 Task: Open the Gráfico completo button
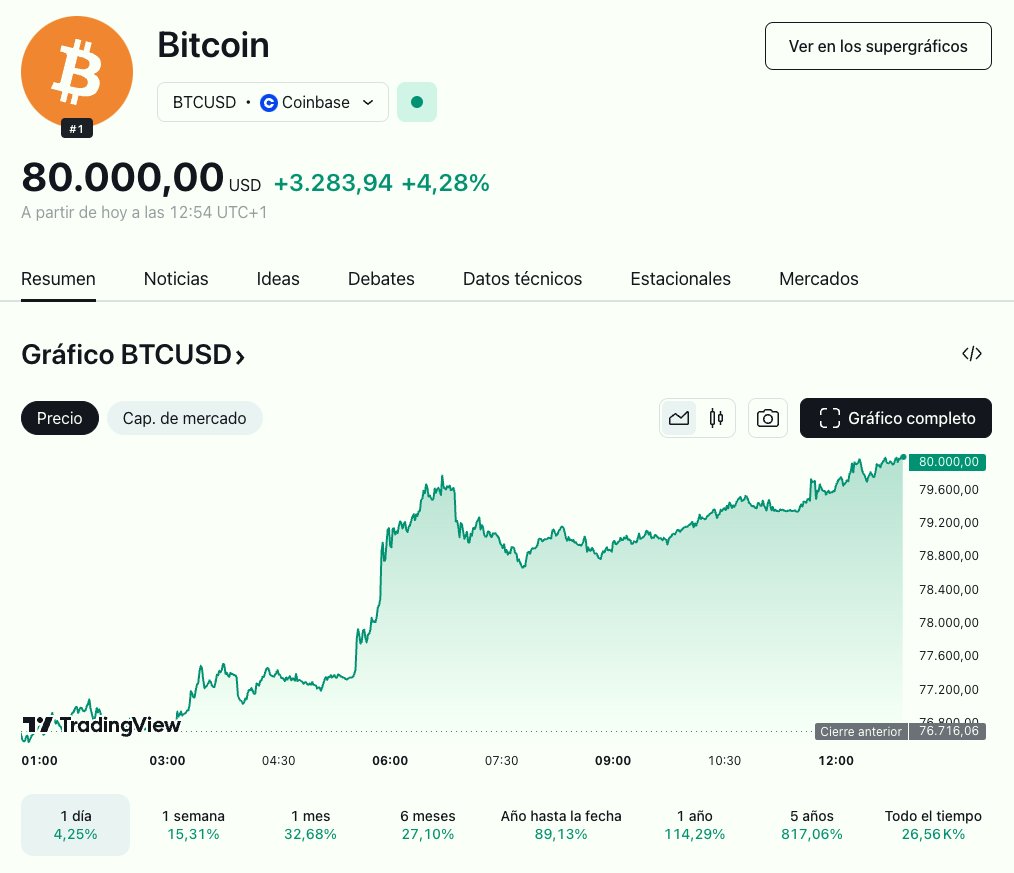coord(896,418)
